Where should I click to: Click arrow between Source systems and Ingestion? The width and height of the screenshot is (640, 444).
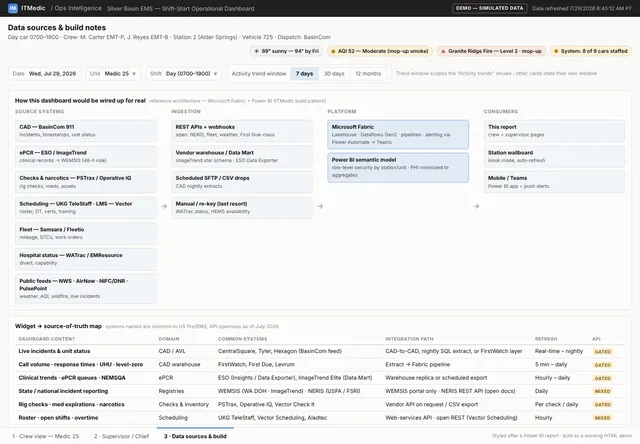click(164, 206)
